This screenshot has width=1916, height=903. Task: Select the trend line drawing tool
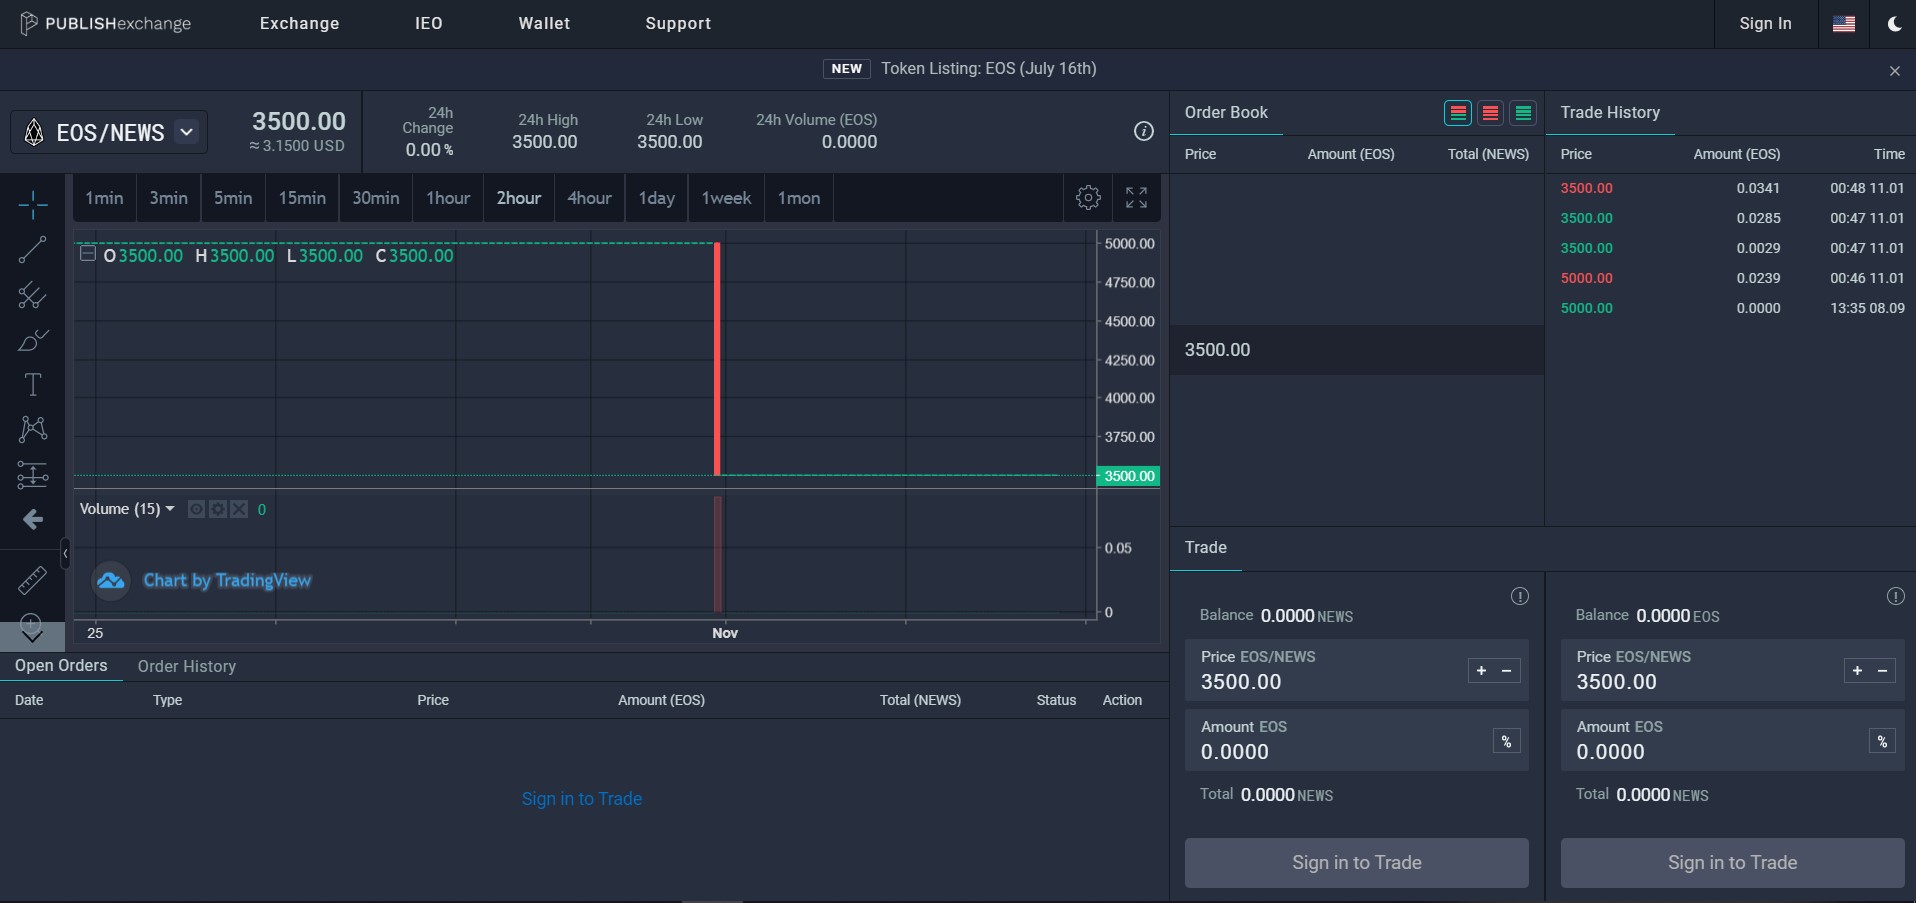pyautogui.click(x=32, y=250)
